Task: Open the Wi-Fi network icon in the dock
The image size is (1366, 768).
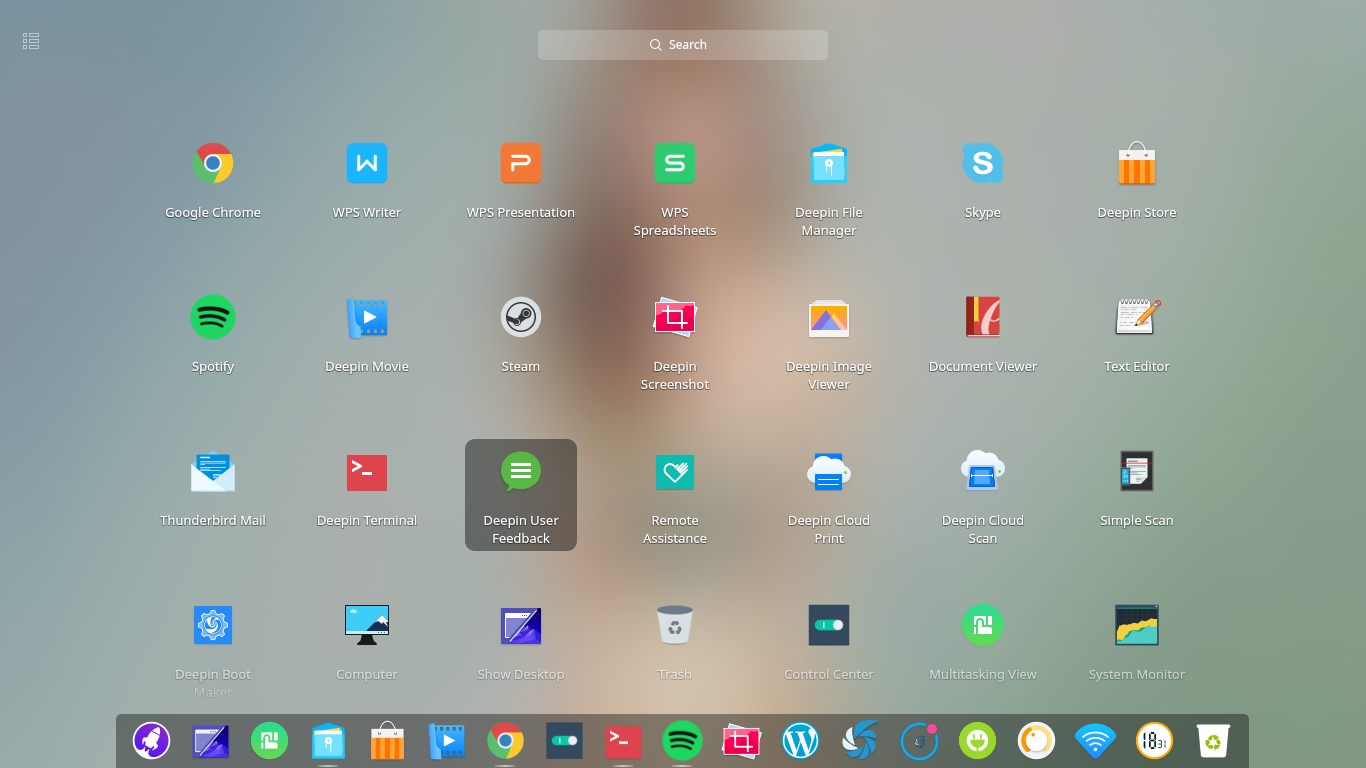Action: [x=1096, y=741]
